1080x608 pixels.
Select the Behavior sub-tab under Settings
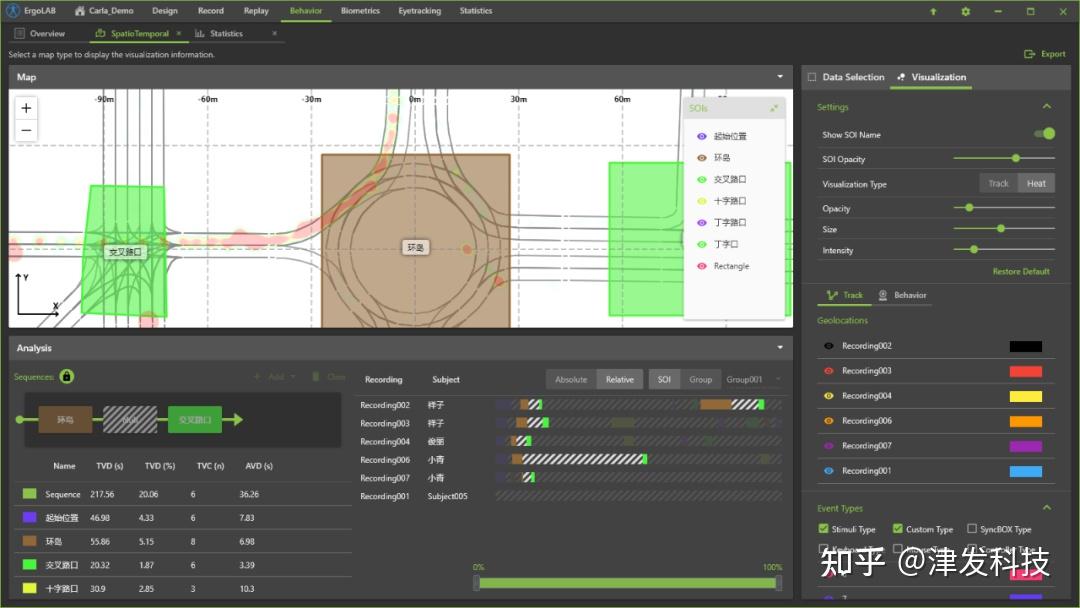pyautogui.click(x=902, y=295)
